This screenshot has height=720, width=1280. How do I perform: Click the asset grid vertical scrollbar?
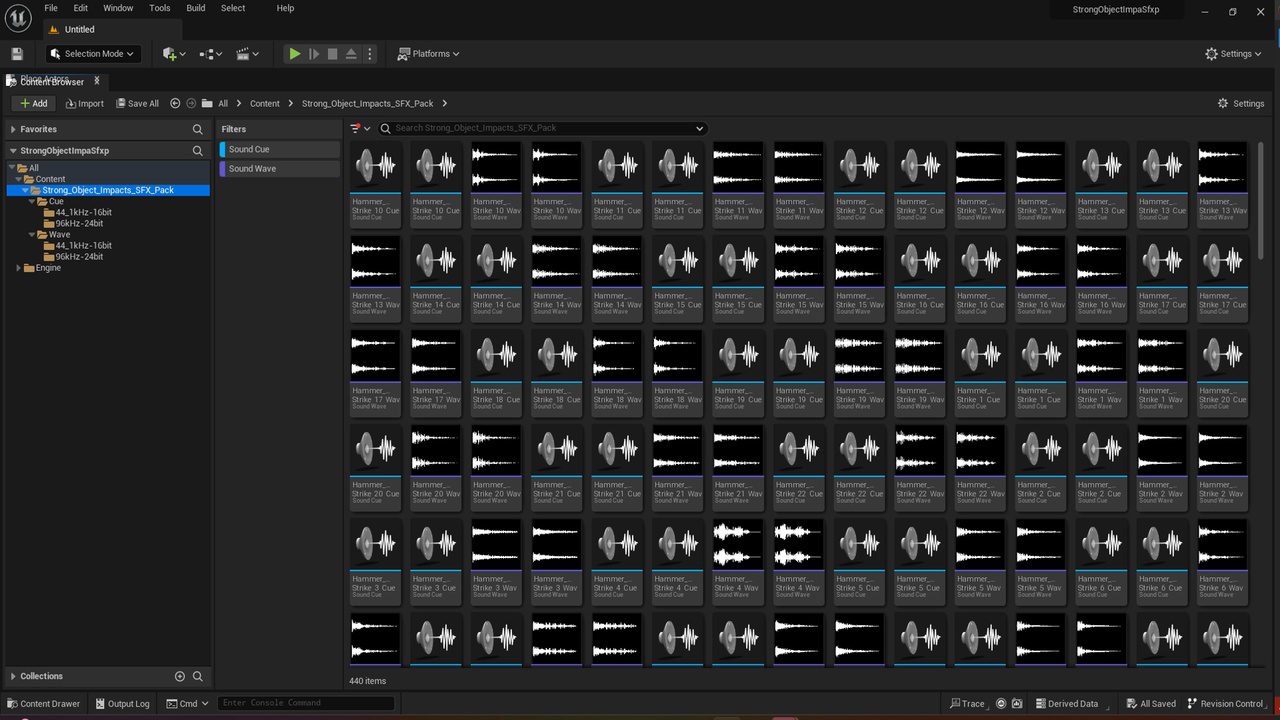click(x=1260, y=200)
